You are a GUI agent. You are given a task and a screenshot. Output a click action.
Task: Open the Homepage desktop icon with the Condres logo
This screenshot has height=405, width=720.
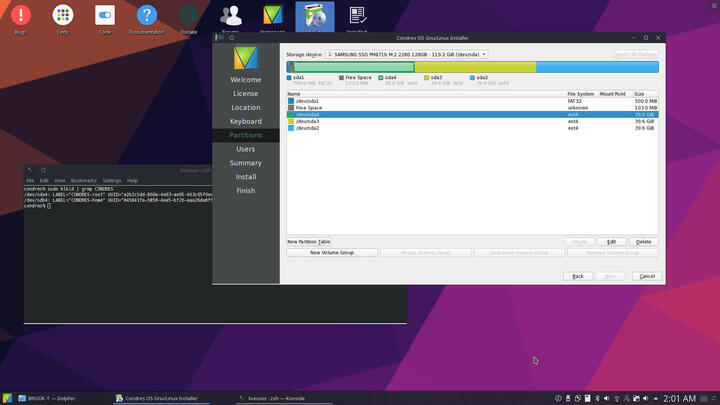[x=273, y=18]
